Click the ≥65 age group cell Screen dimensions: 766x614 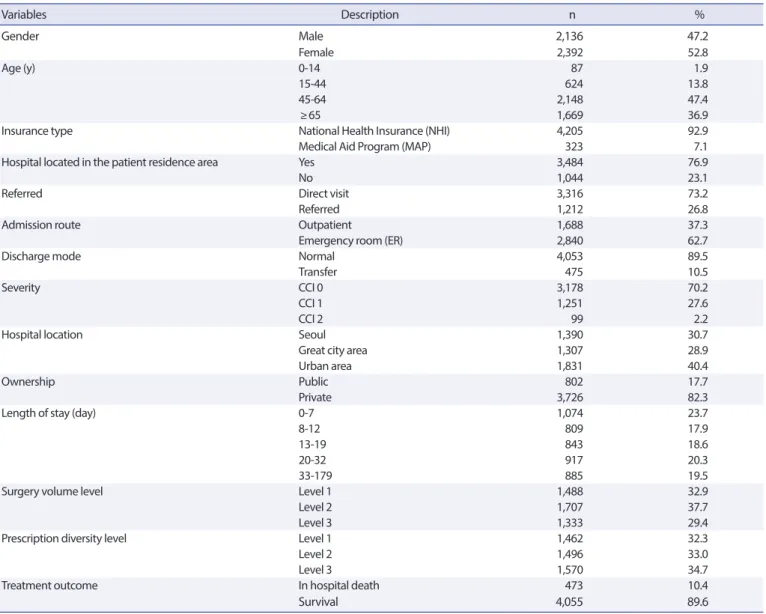pyautogui.click(x=310, y=115)
